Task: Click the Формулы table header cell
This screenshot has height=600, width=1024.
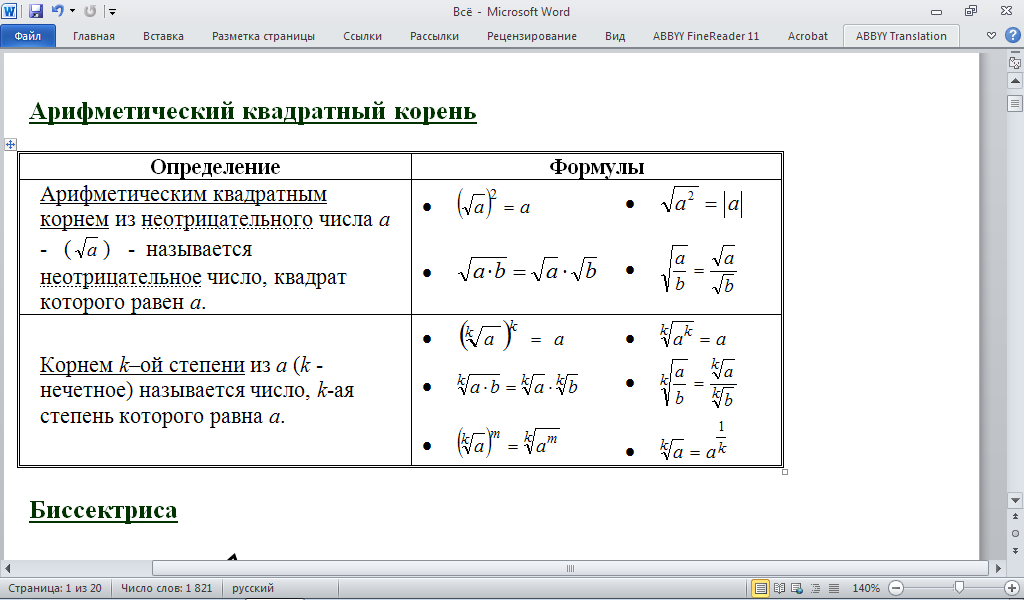Action: (597, 166)
